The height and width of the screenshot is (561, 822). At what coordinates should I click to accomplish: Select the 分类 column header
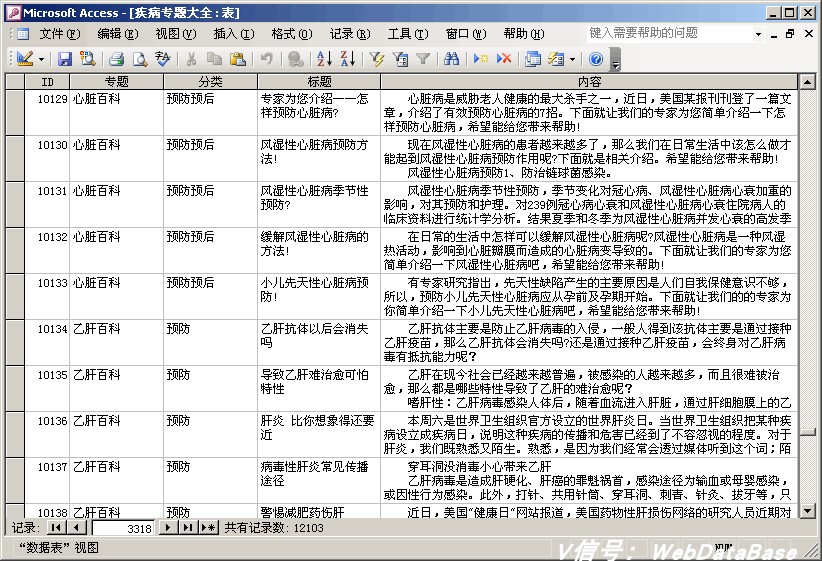(x=210, y=81)
